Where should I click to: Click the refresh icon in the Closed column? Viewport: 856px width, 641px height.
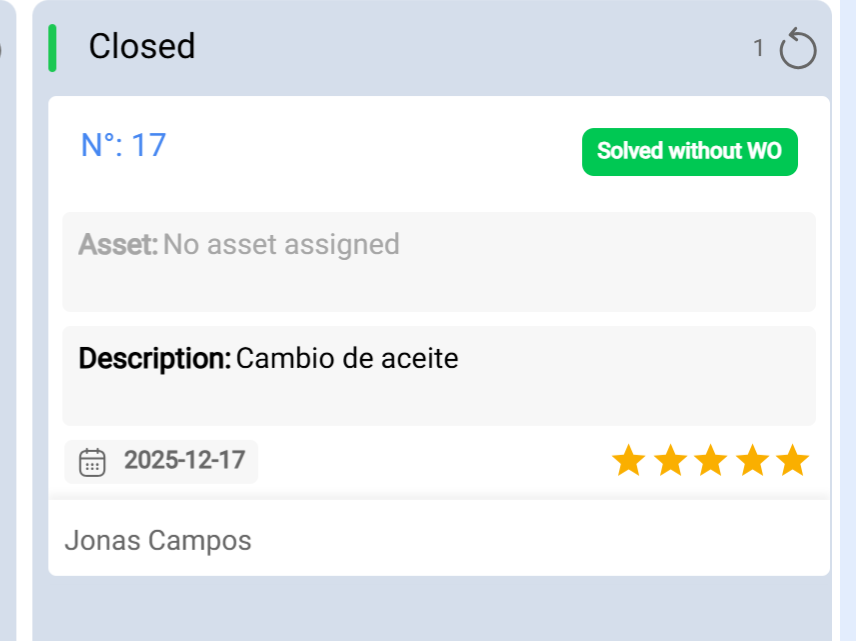(x=798, y=49)
